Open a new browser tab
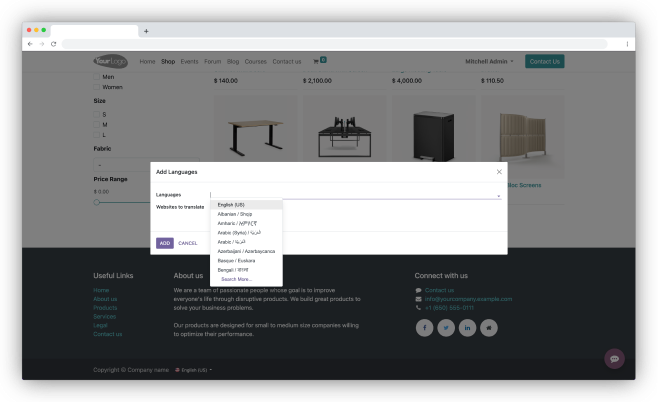This screenshot has width=658, height=402. (x=146, y=31)
